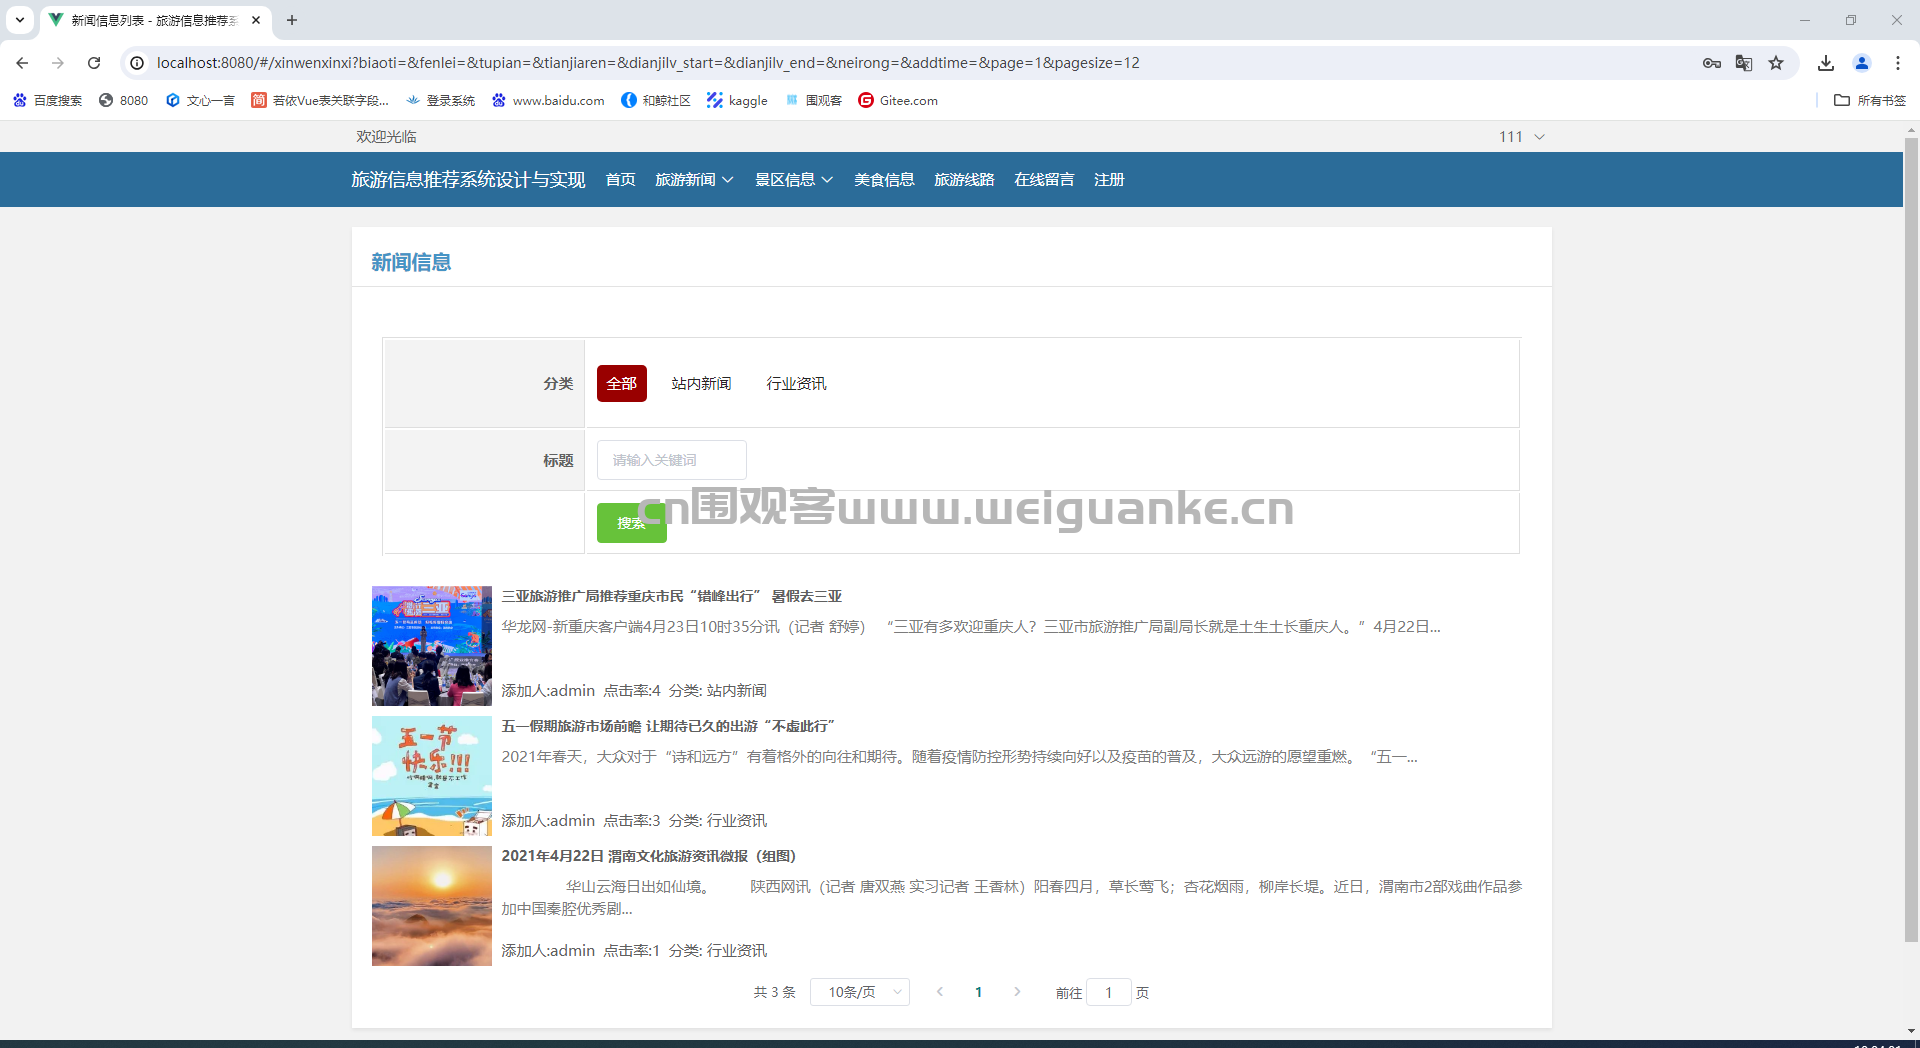Open the 注册 menu item
This screenshot has height=1048, width=1920.
click(x=1109, y=180)
